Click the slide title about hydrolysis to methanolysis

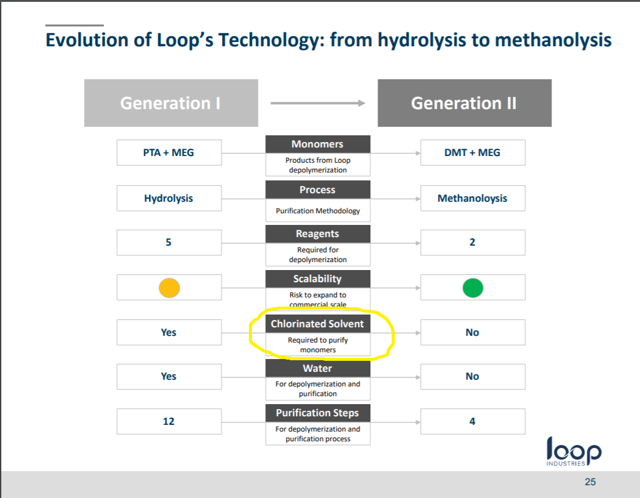click(328, 40)
